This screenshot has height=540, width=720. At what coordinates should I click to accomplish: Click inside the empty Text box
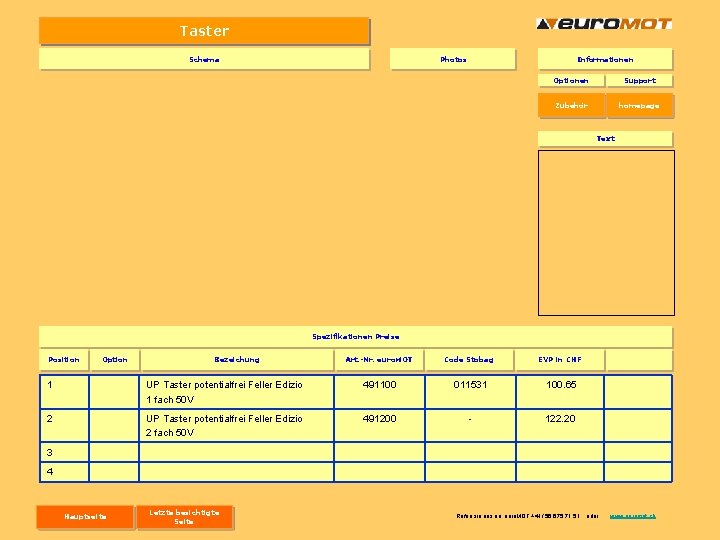pyautogui.click(x=606, y=233)
